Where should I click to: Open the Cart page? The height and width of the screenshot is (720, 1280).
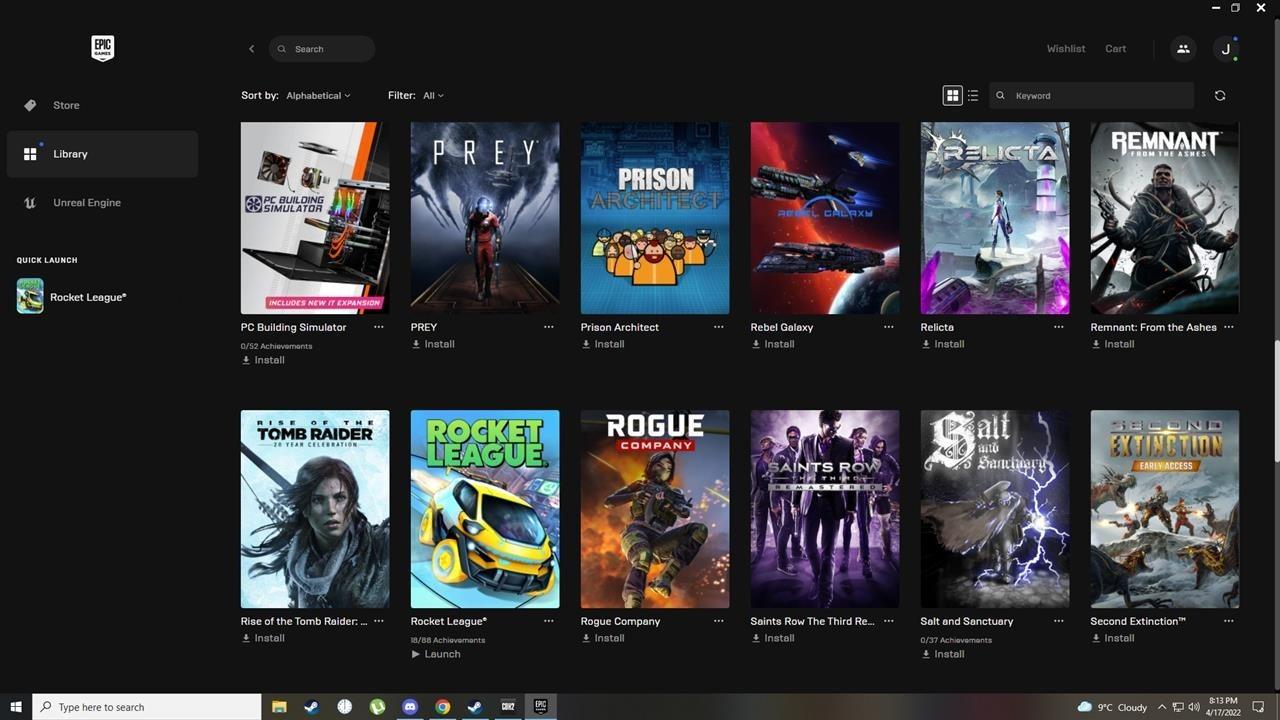coord(1115,49)
